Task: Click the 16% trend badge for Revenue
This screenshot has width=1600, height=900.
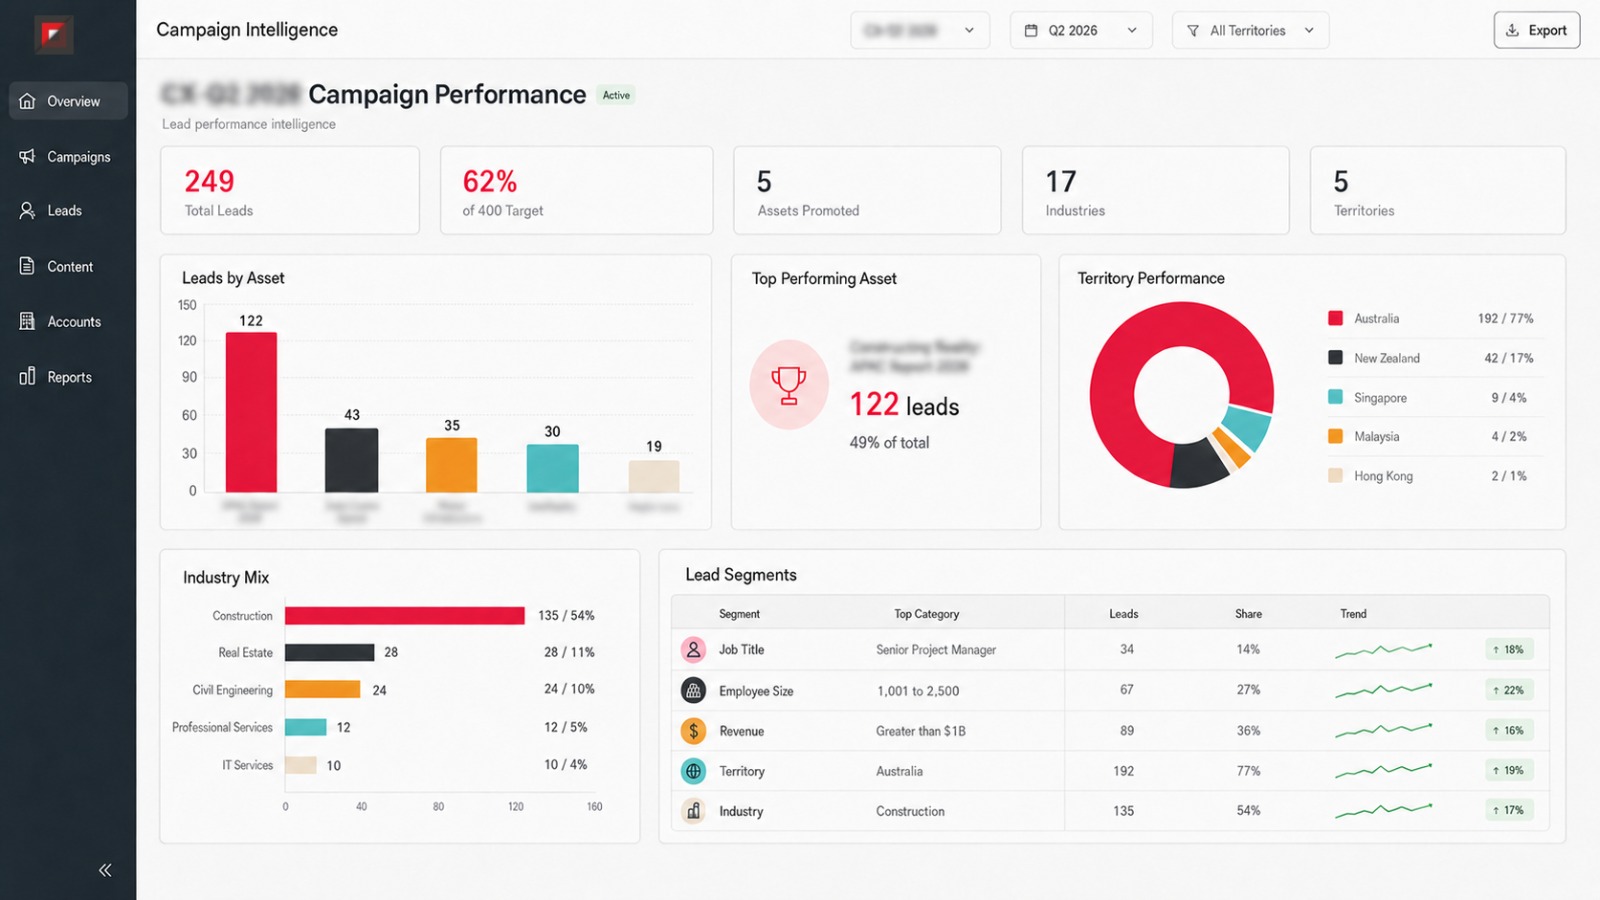Action: tap(1509, 730)
